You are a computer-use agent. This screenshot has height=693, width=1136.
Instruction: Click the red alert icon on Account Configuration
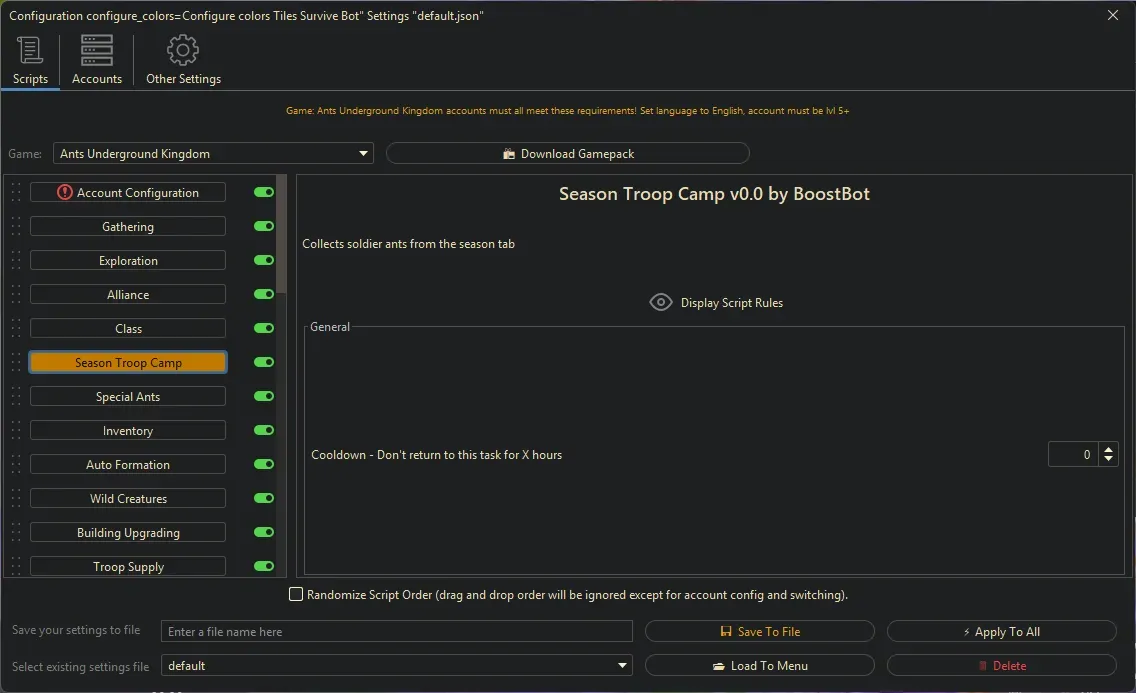click(65, 193)
